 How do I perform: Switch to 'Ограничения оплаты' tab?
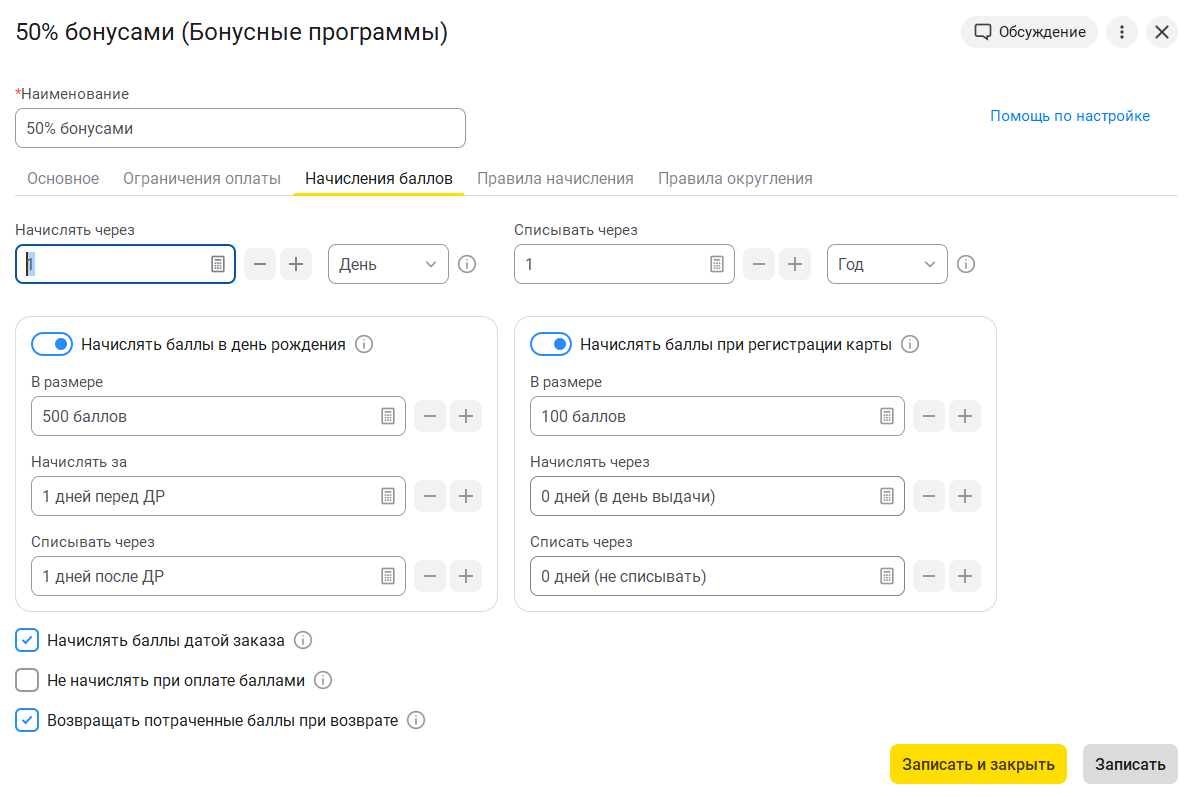point(202,178)
